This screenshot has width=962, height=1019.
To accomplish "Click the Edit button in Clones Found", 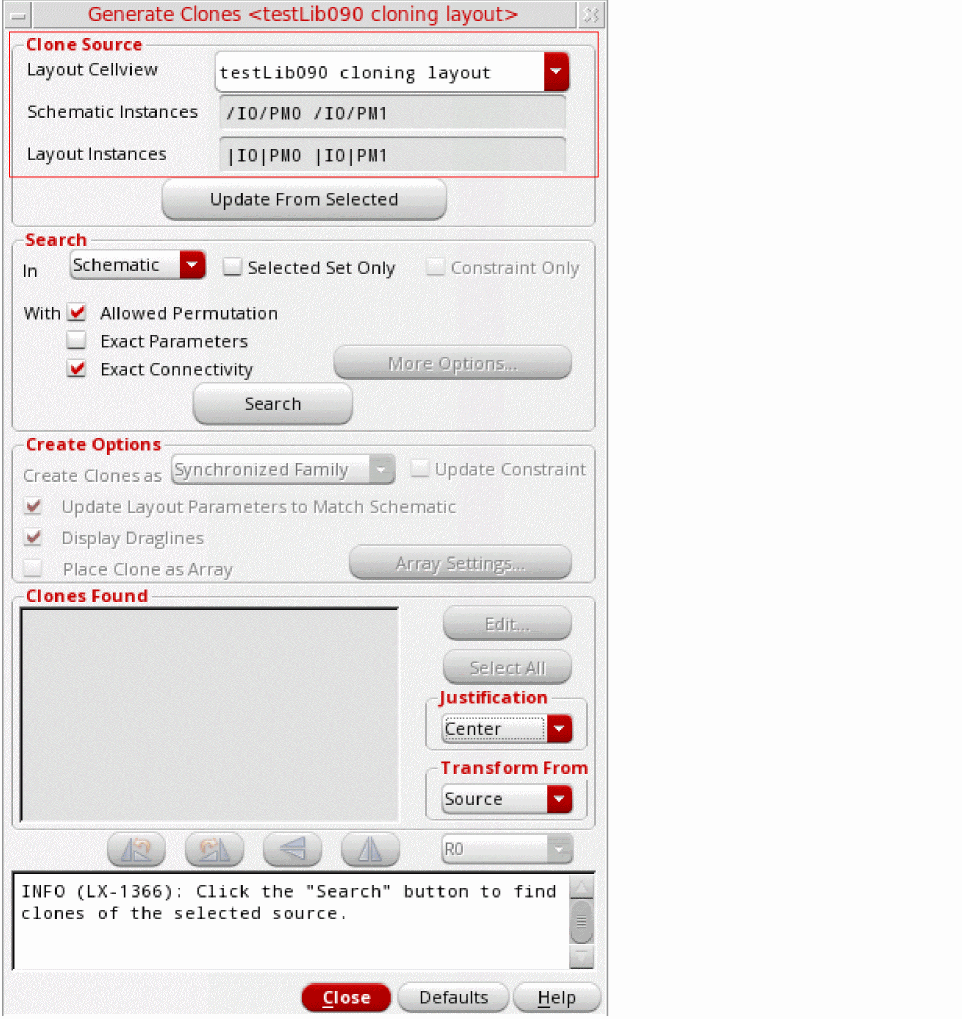I will point(507,624).
